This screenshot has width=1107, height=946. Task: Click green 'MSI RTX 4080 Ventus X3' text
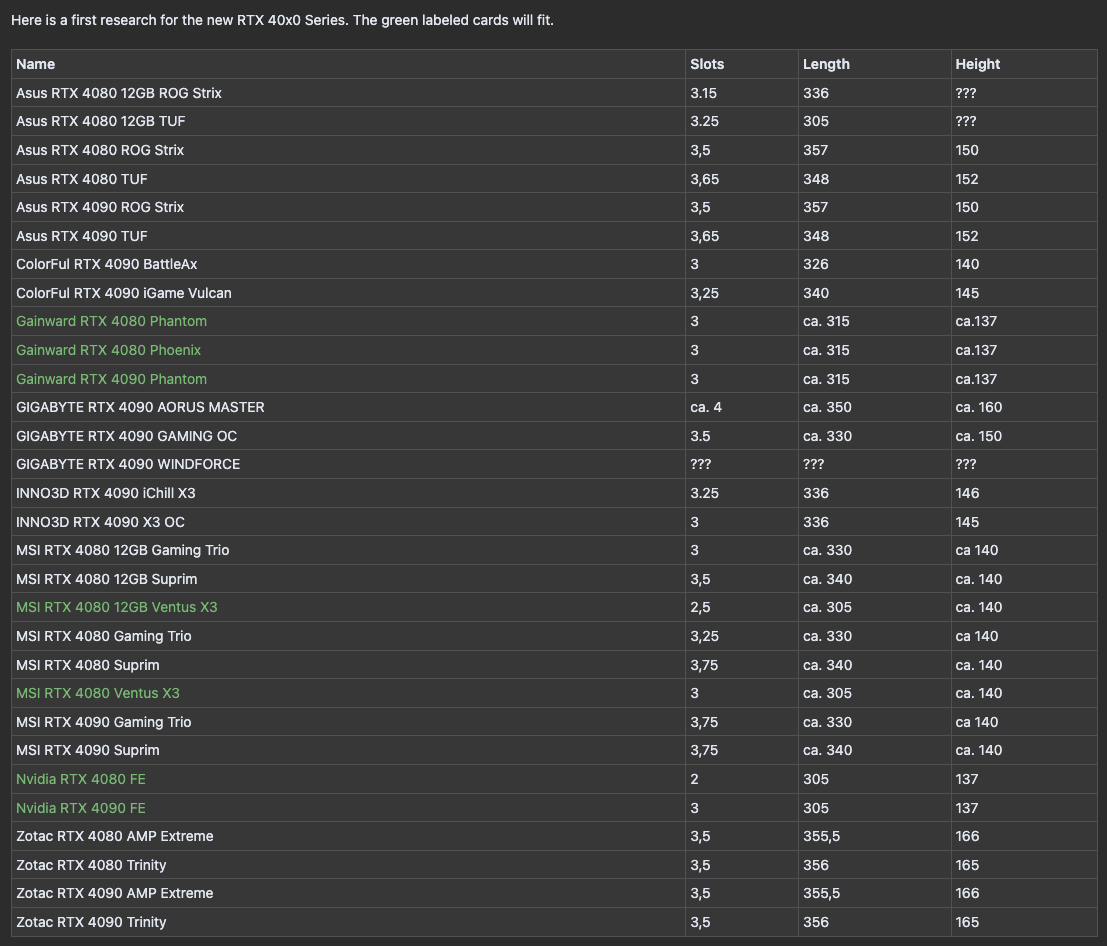pyautogui.click(x=97, y=693)
